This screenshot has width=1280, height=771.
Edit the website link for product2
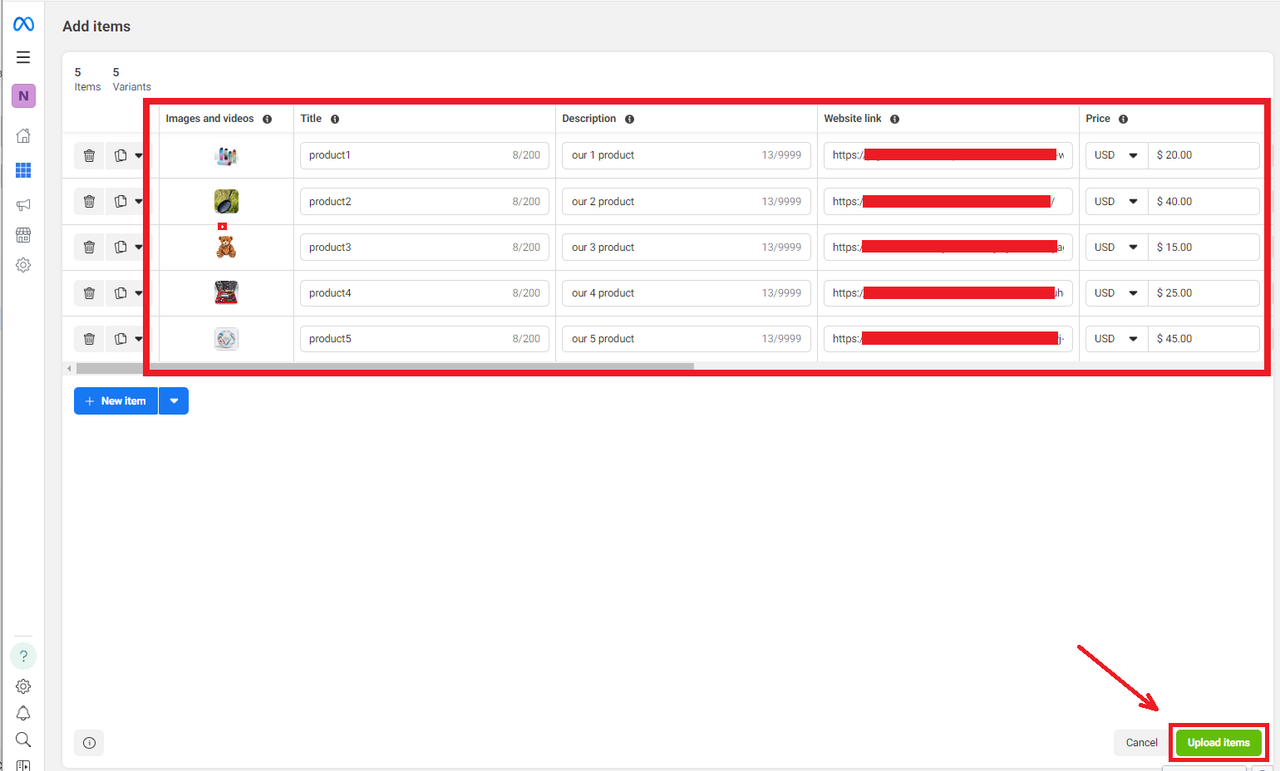(948, 201)
